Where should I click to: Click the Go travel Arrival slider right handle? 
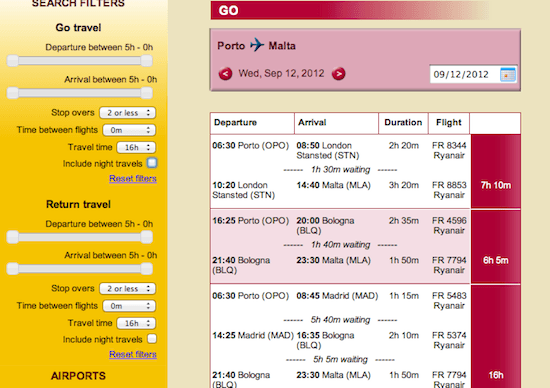(147, 93)
